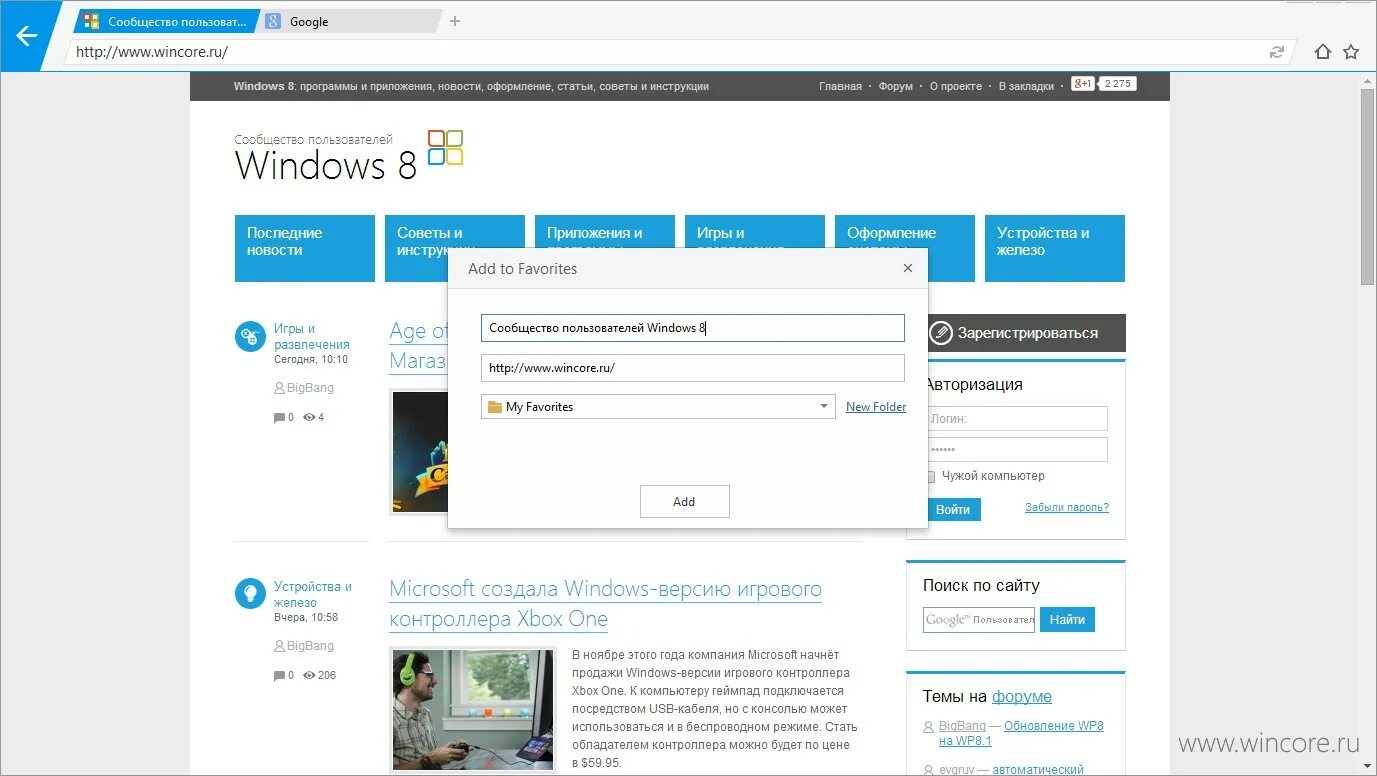The width and height of the screenshot is (1377, 776).
Task: Click the Логин input field
Action: (x=1016, y=419)
